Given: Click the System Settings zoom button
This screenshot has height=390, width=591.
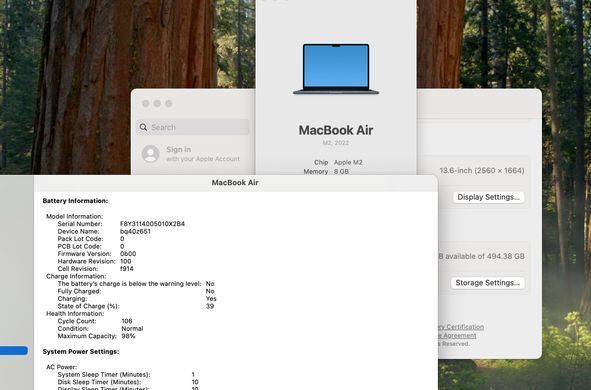Looking at the screenshot, I should (x=168, y=104).
